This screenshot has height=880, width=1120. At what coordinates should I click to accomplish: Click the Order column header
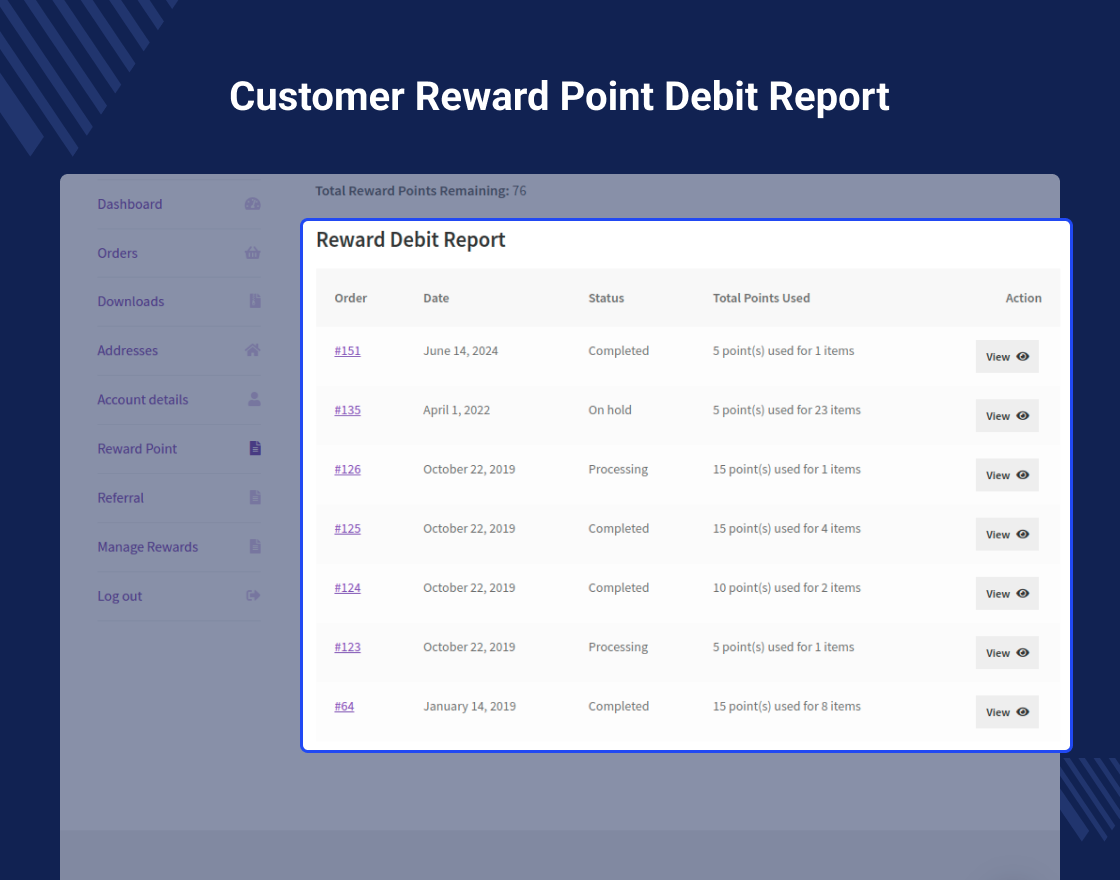tap(351, 298)
